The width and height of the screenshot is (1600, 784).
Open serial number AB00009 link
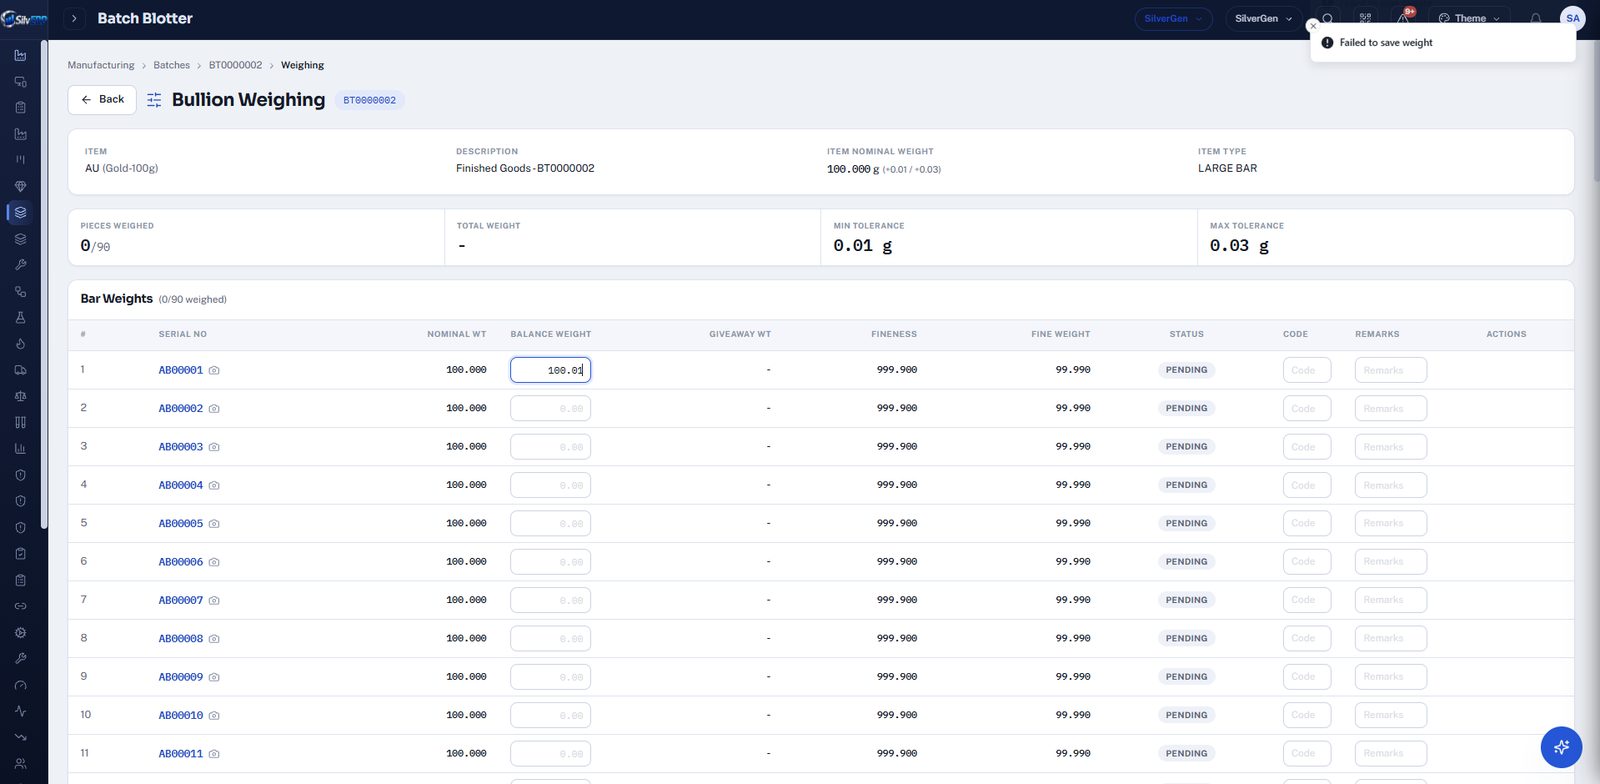point(181,677)
